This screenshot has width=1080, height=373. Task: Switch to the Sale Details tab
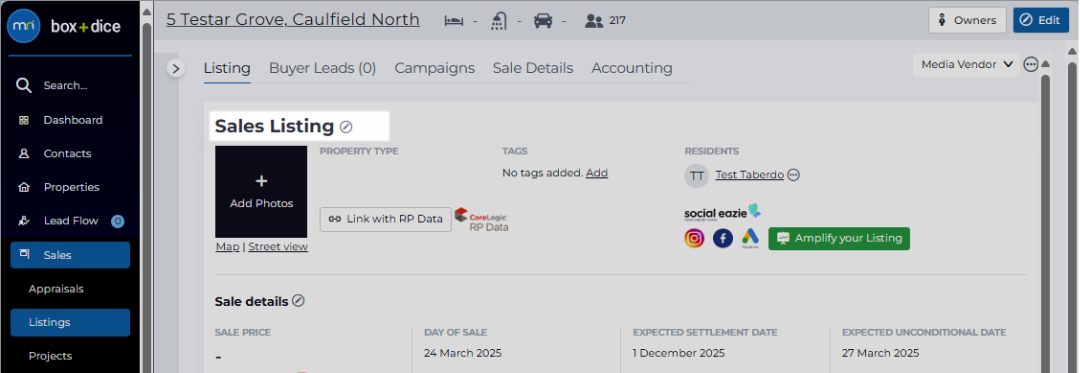533,68
